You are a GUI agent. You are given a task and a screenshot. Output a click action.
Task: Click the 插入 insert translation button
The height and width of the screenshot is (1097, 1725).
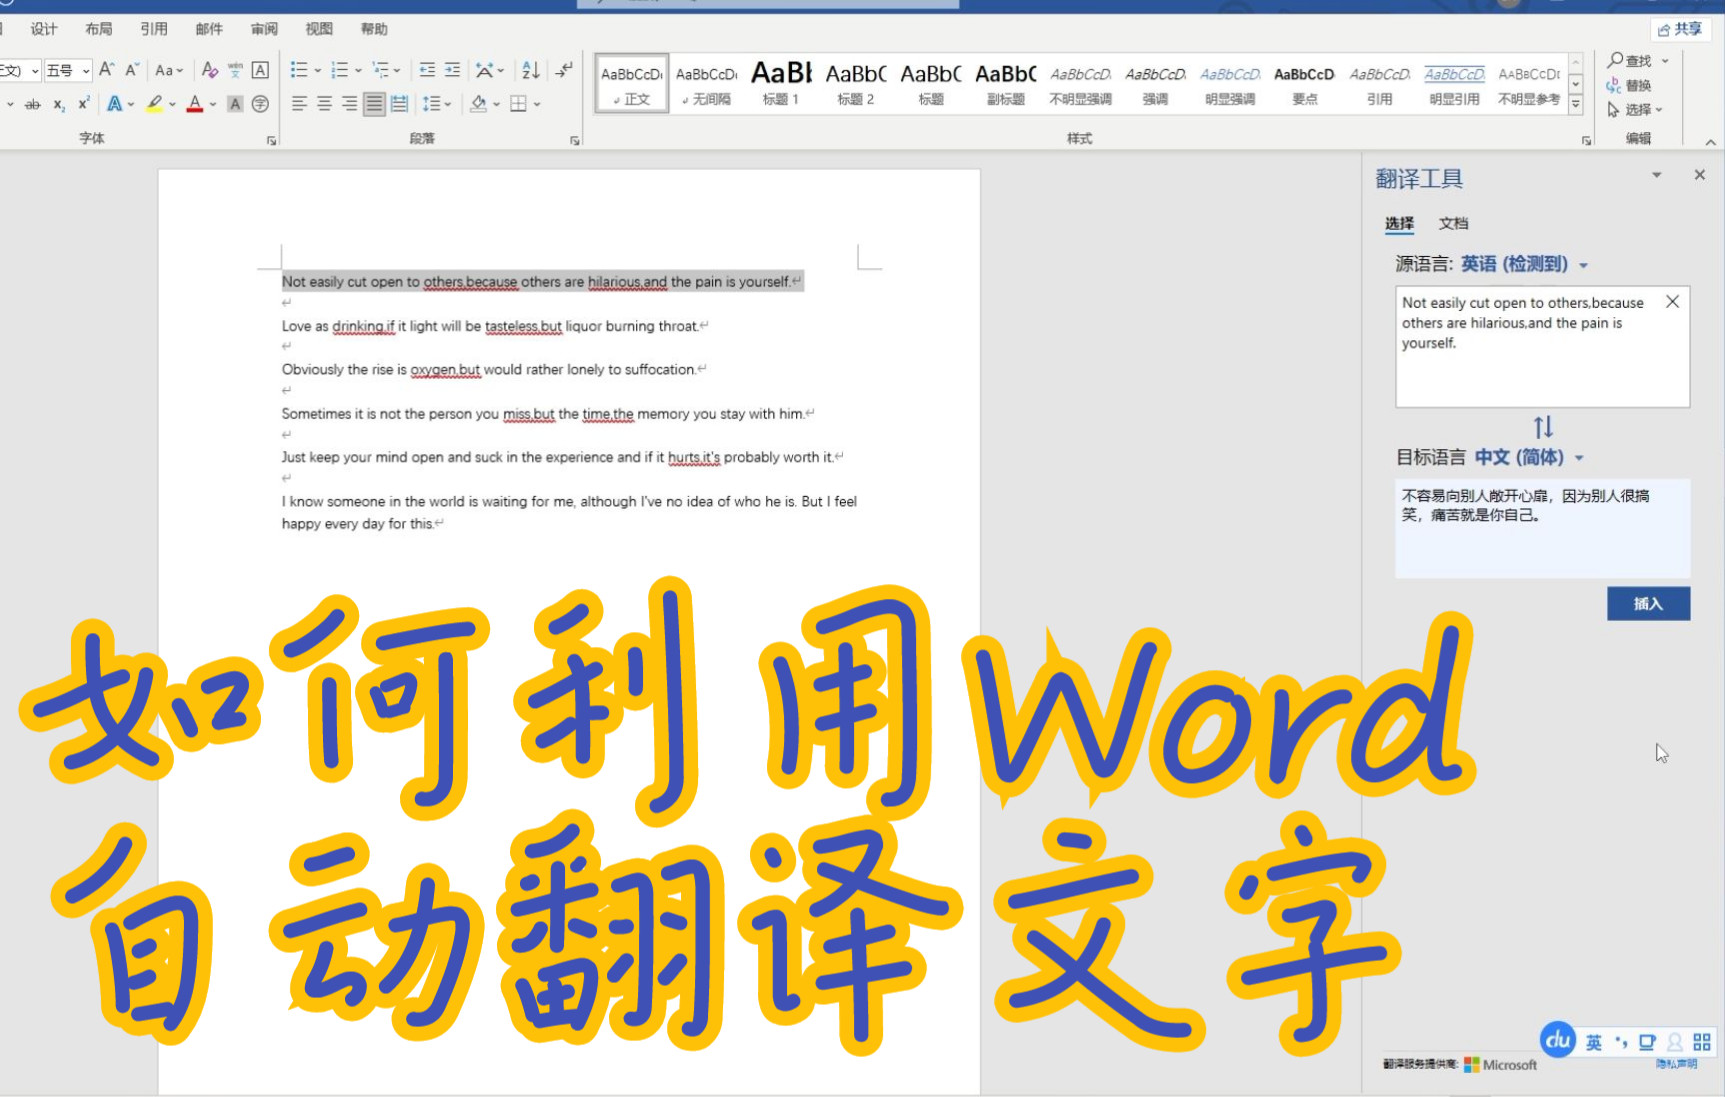pyautogui.click(x=1648, y=603)
